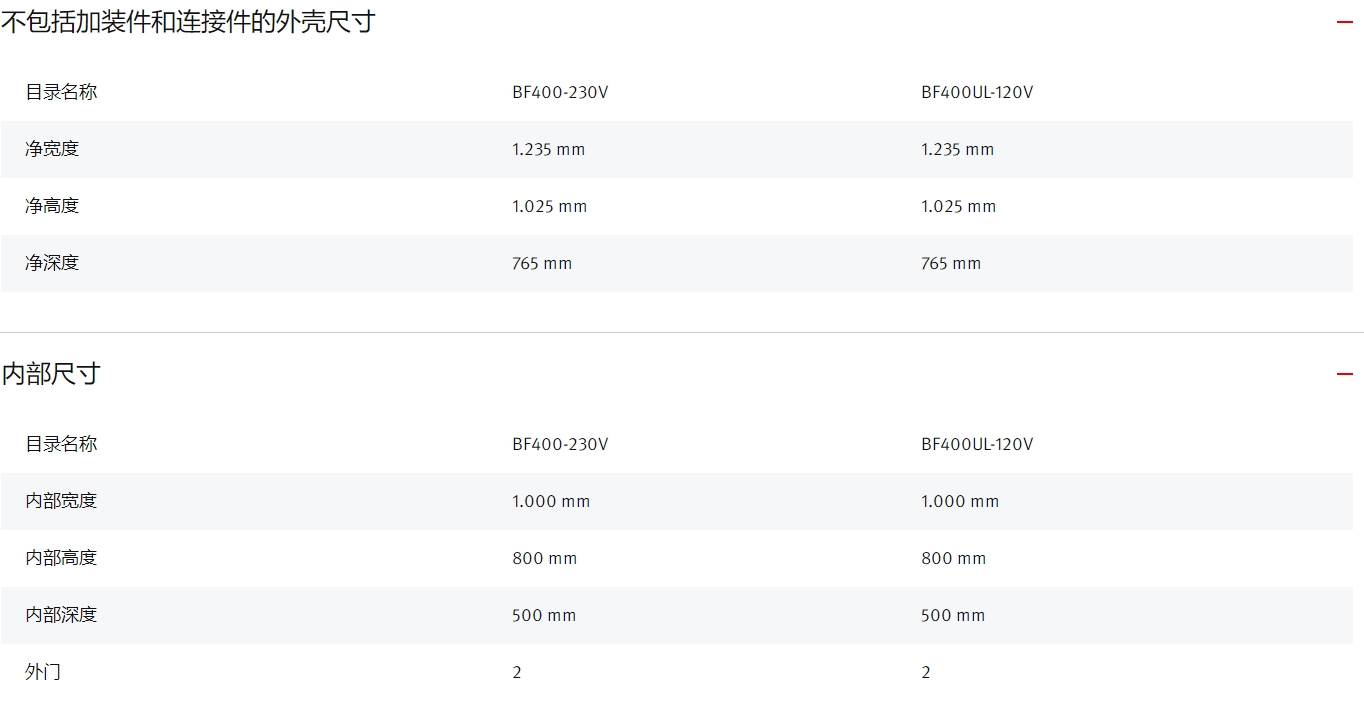The height and width of the screenshot is (714, 1364).
Task: Select BF400-230V in housing dimensions table
Action: (560, 93)
